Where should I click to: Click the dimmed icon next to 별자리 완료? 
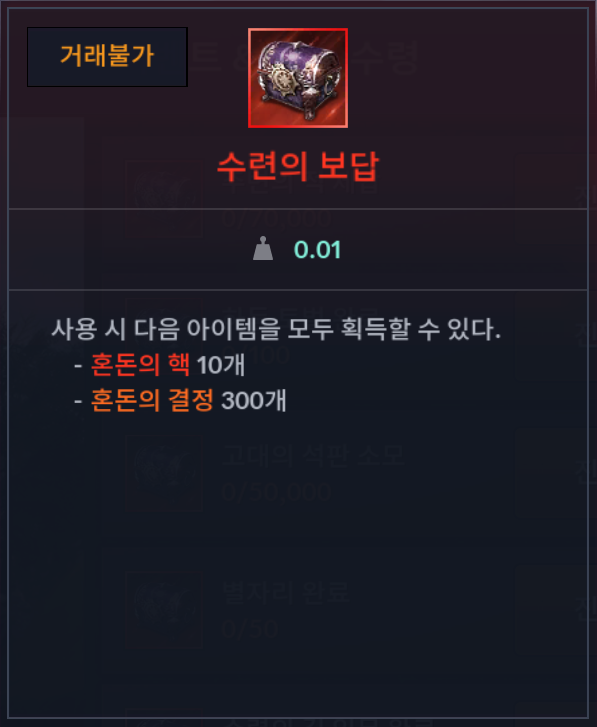164,610
